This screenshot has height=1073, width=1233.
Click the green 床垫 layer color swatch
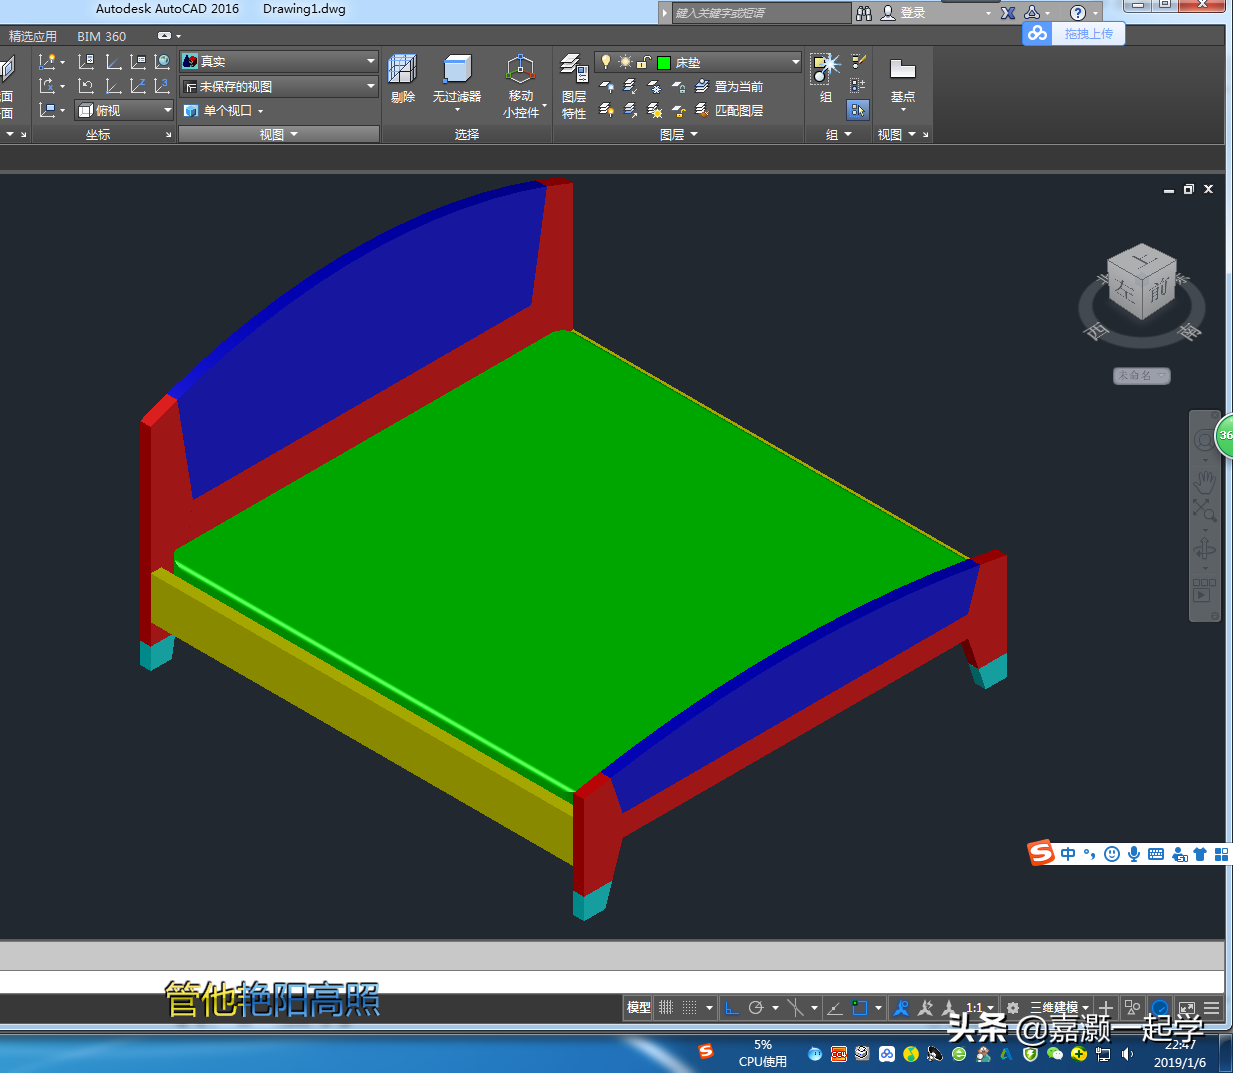[x=664, y=62]
